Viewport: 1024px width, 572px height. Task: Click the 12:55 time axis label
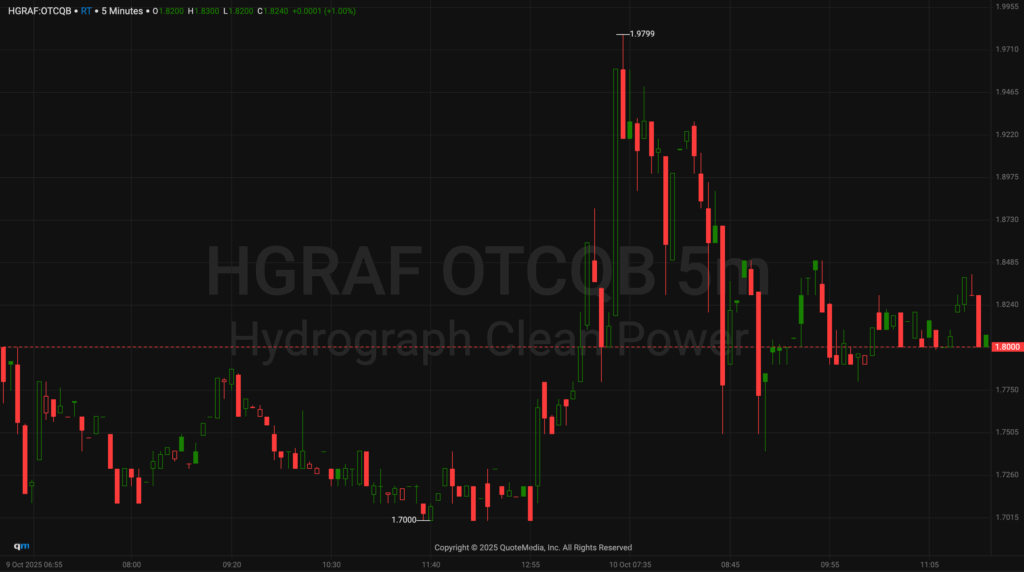click(x=530, y=564)
